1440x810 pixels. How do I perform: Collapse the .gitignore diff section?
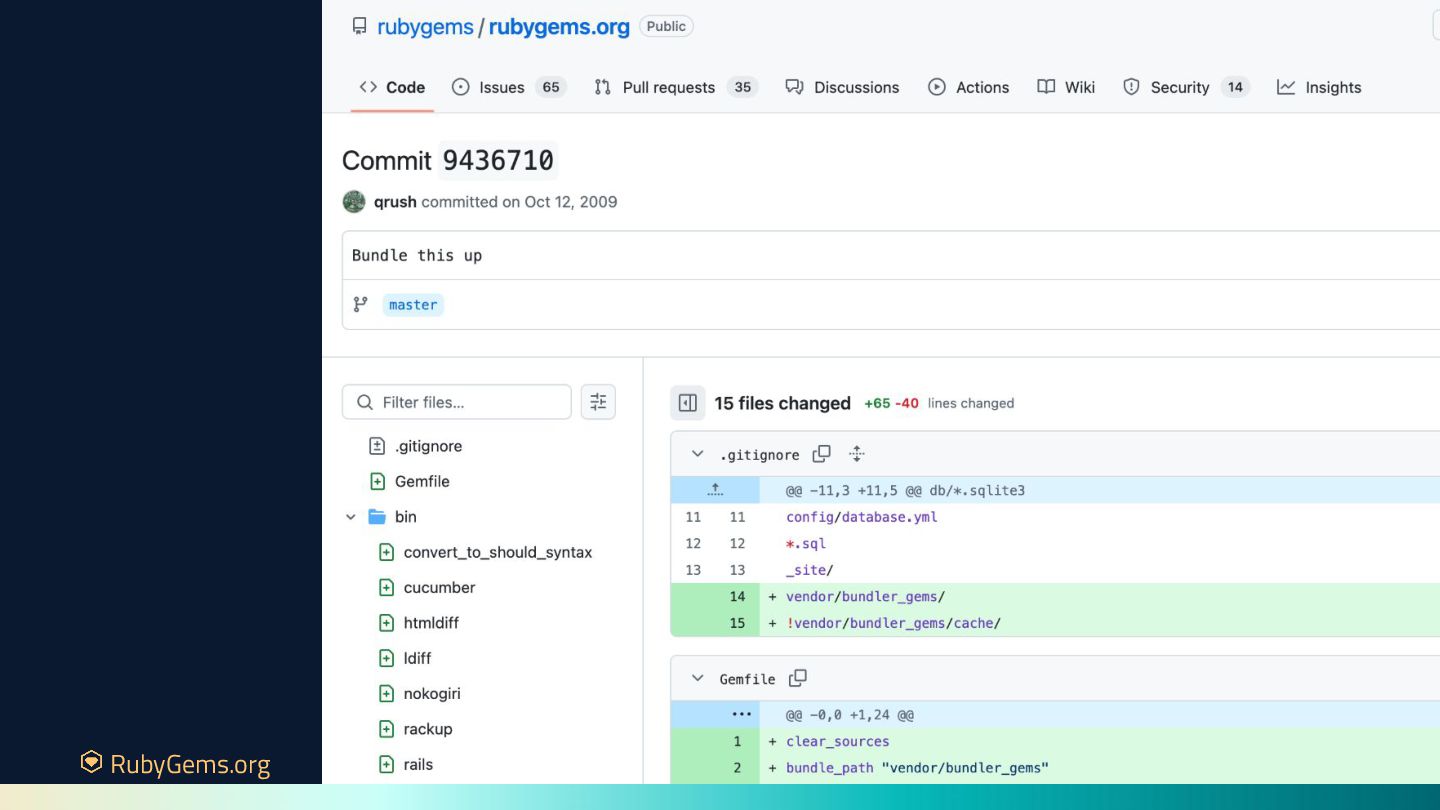point(697,454)
